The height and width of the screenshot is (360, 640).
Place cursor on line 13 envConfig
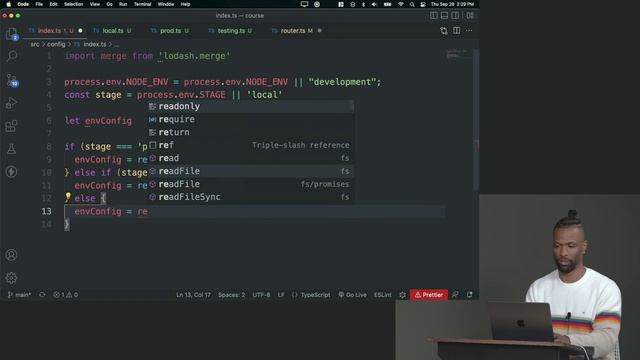98,211
